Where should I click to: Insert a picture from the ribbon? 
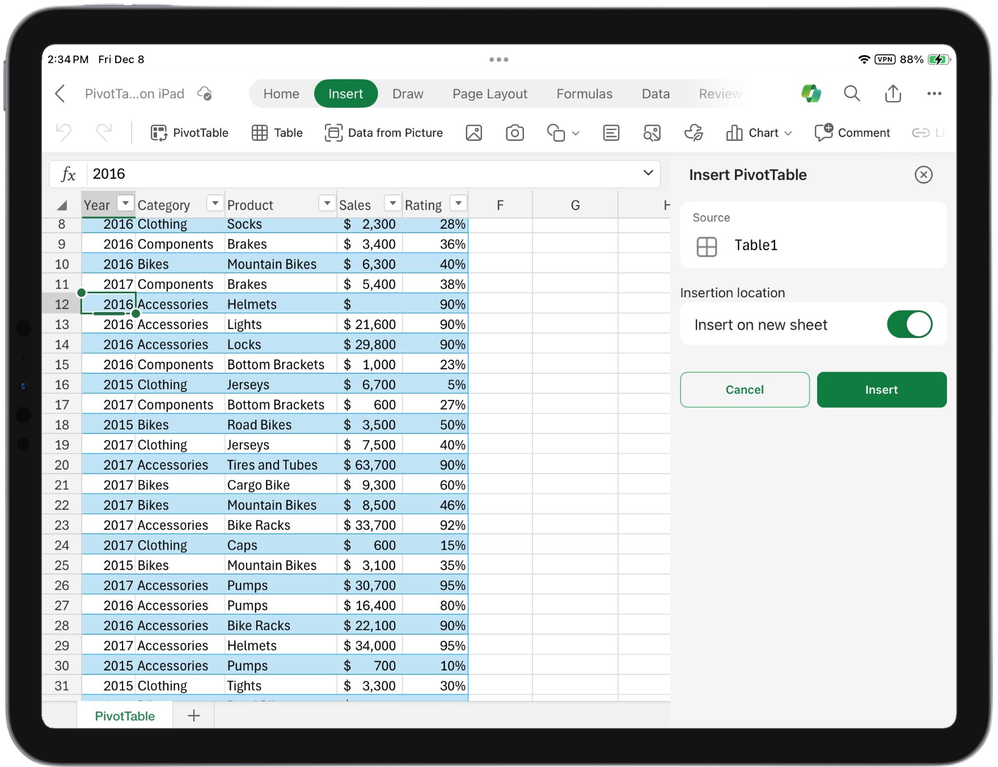click(x=474, y=132)
